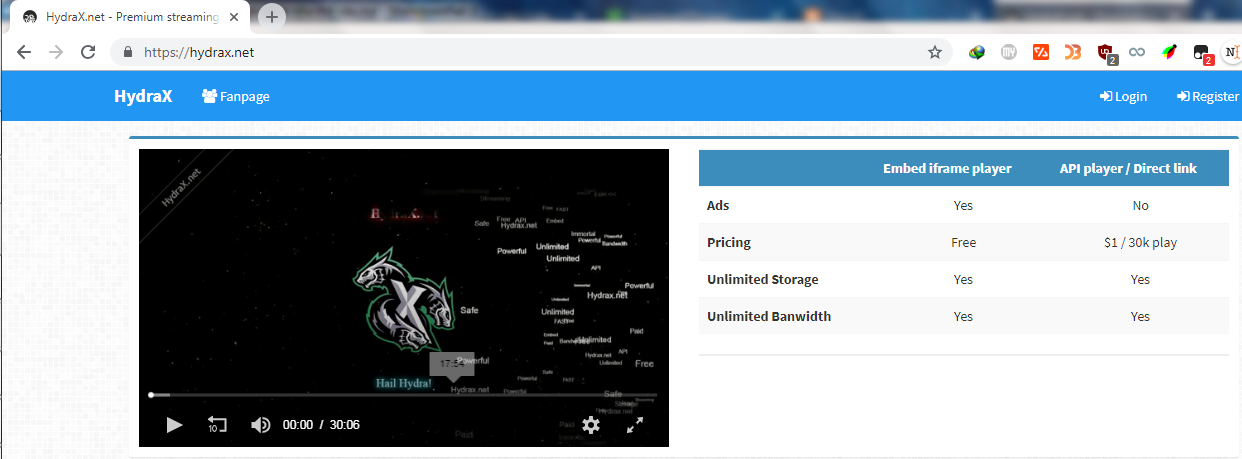Screen dimensions: 1242x459
Task: Open the infinity symbol extension
Action: click(1137, 52)
